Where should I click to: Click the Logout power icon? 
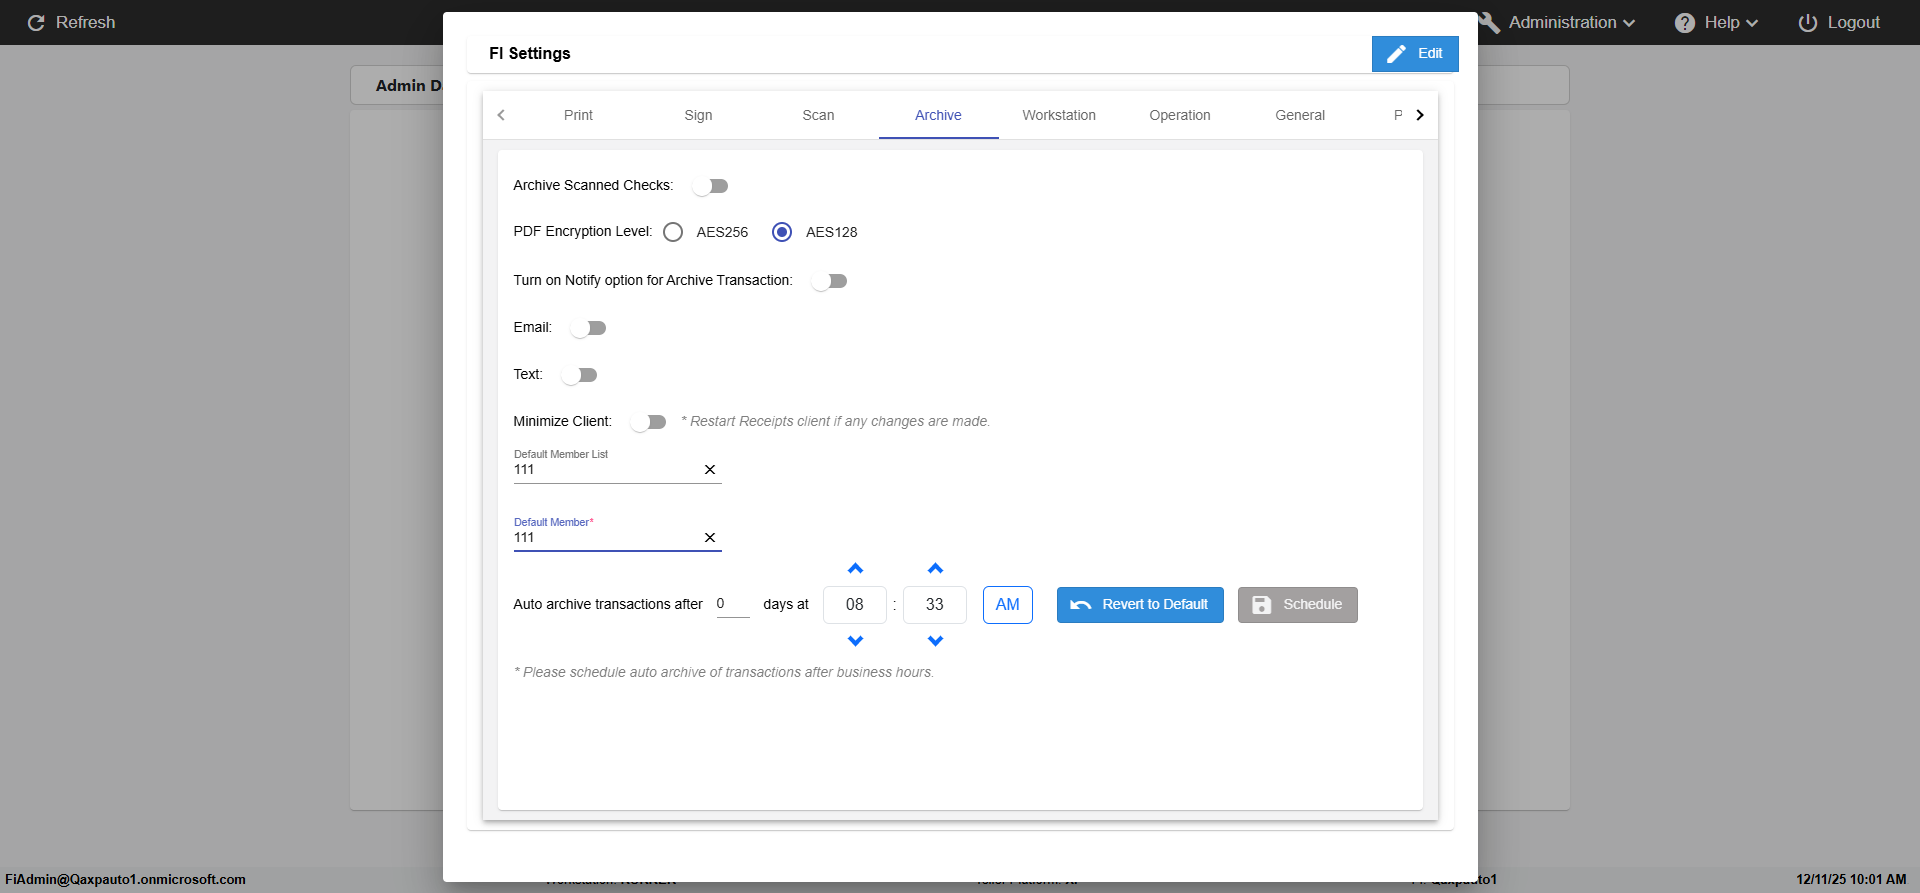1807,23
